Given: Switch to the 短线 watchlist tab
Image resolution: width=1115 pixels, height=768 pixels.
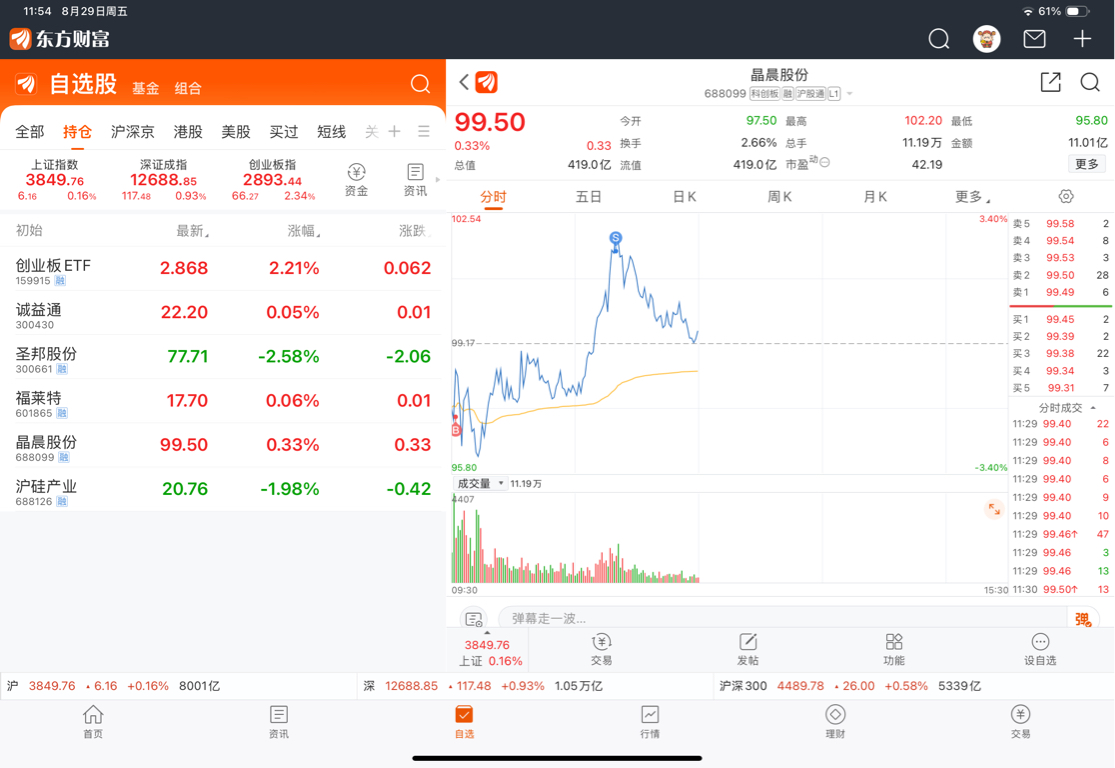Looking at the screenshot, I should click(331, 132).
